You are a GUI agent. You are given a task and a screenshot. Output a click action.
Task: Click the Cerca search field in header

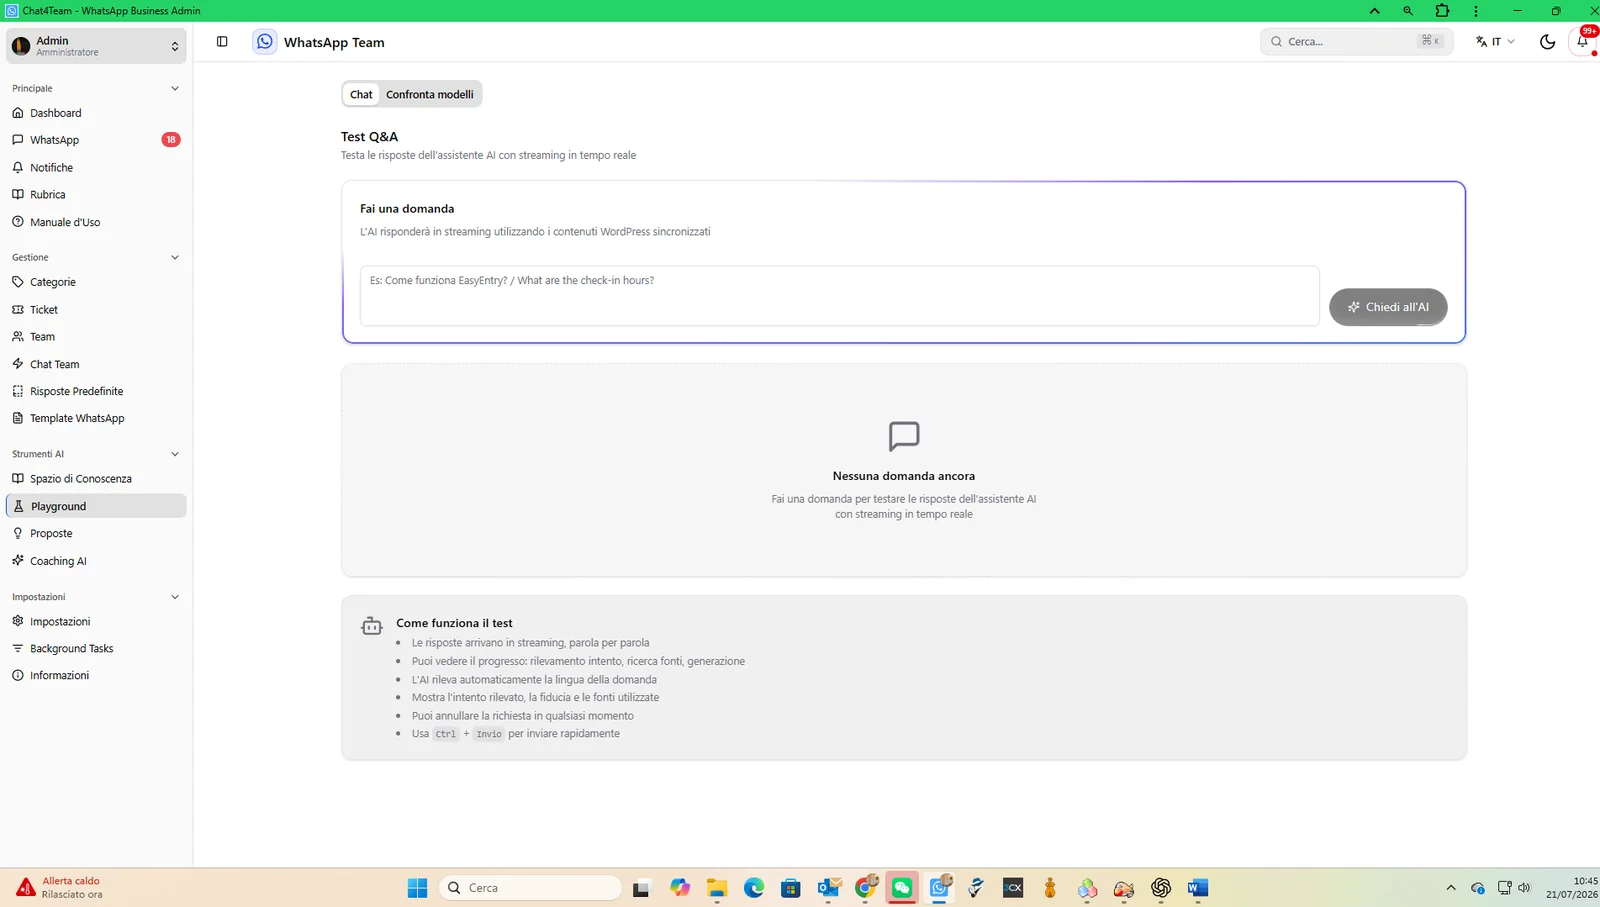(x=1356, y=42)
